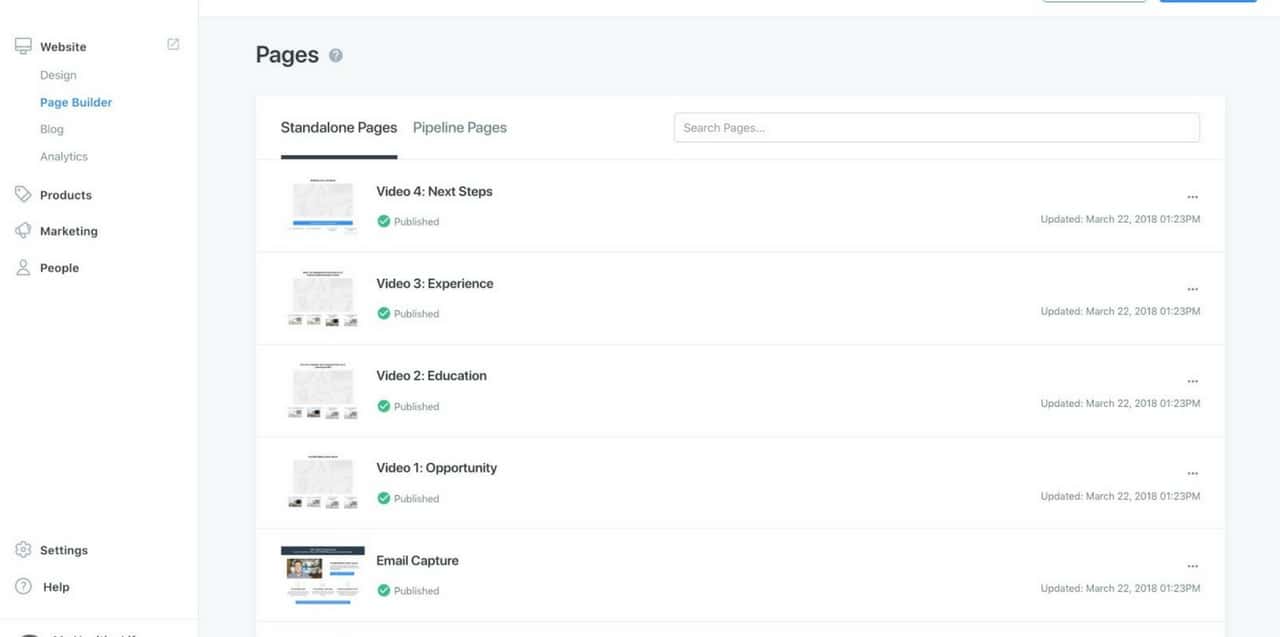Open options menu for Video 2: Education

click(1192, 381)
